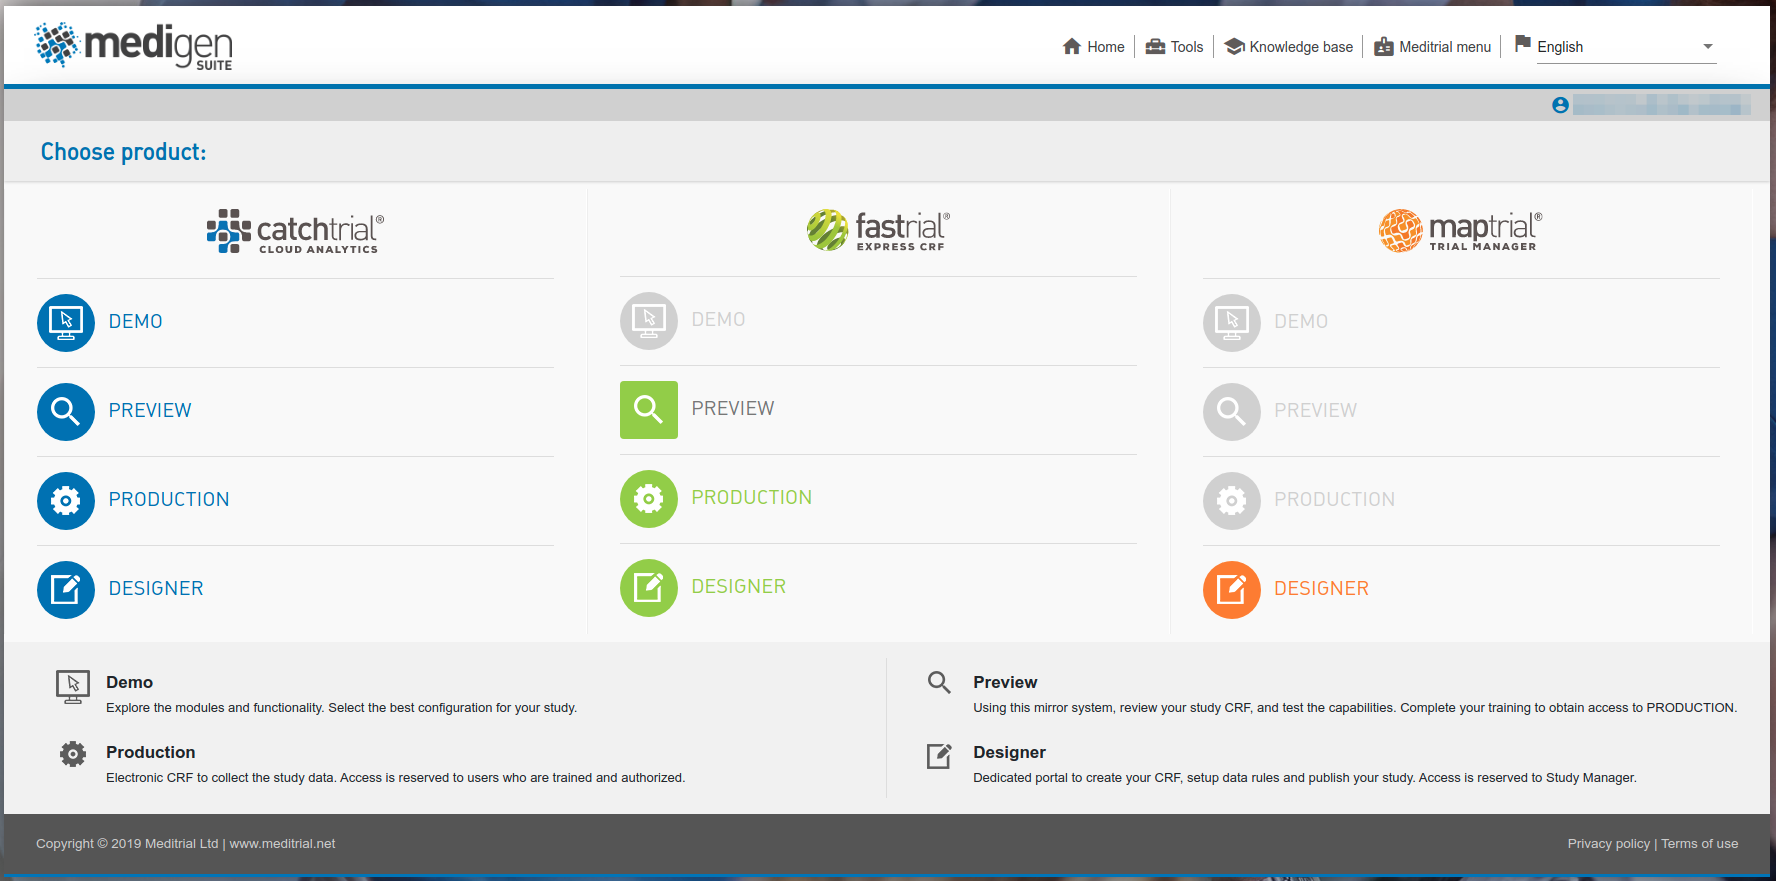Click the Preview legend heading

[x=1005, y=683]
